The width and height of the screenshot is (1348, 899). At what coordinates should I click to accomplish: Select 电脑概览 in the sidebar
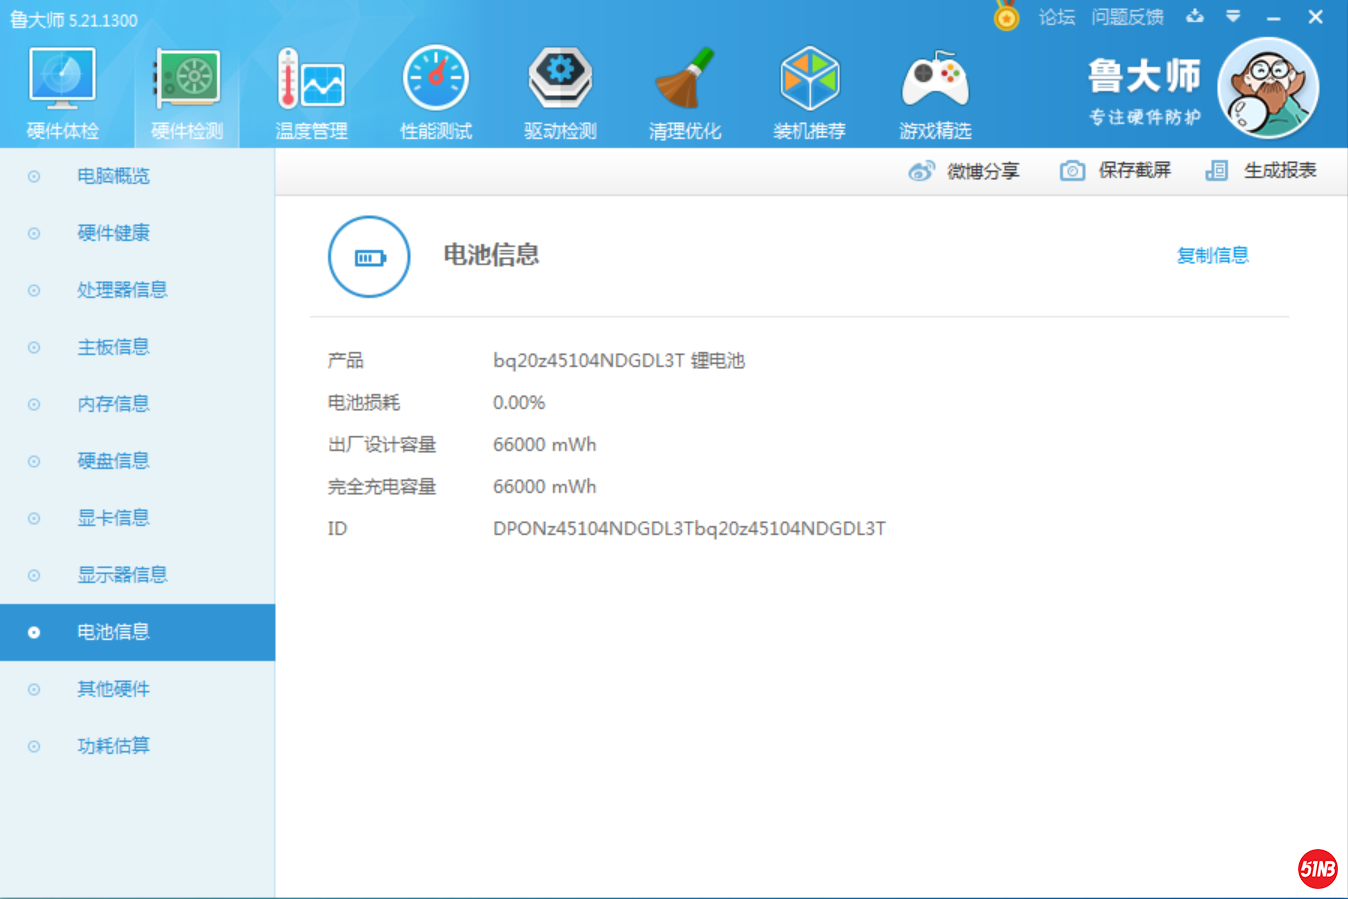click(113, 176)
